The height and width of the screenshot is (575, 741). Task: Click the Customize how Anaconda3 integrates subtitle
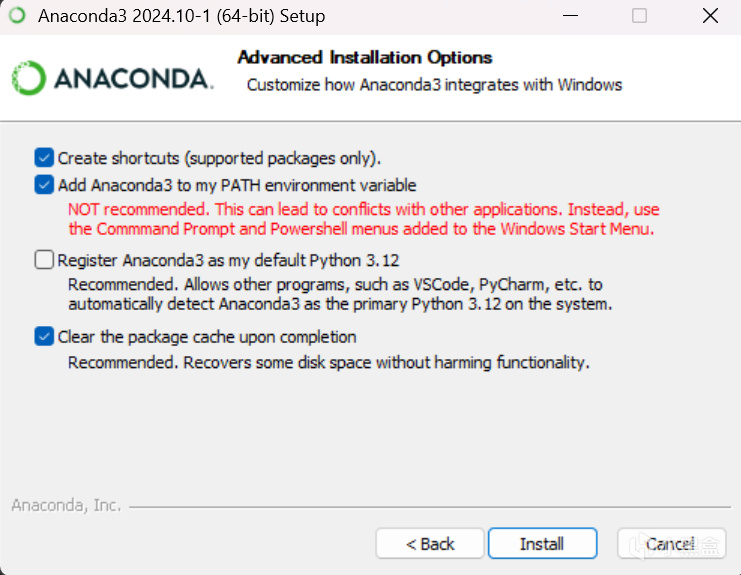point(434,84)
